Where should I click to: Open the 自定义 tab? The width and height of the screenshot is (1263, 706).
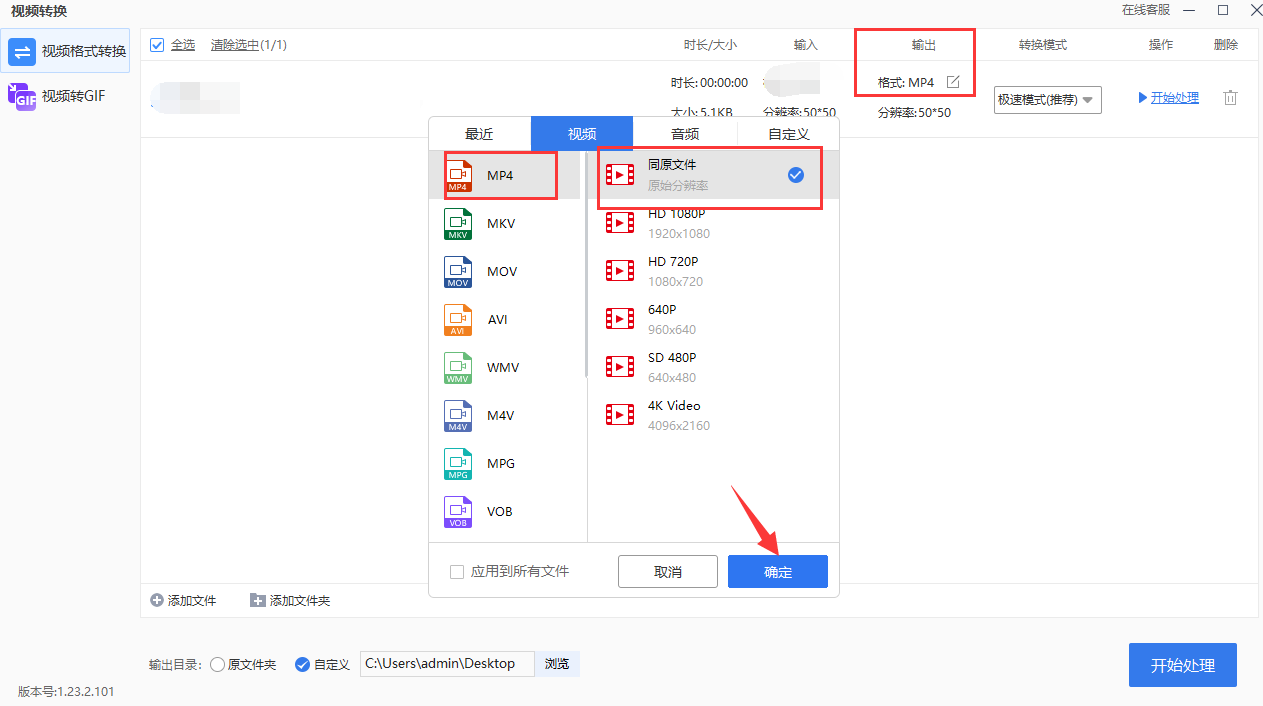[x=786, y=132]
